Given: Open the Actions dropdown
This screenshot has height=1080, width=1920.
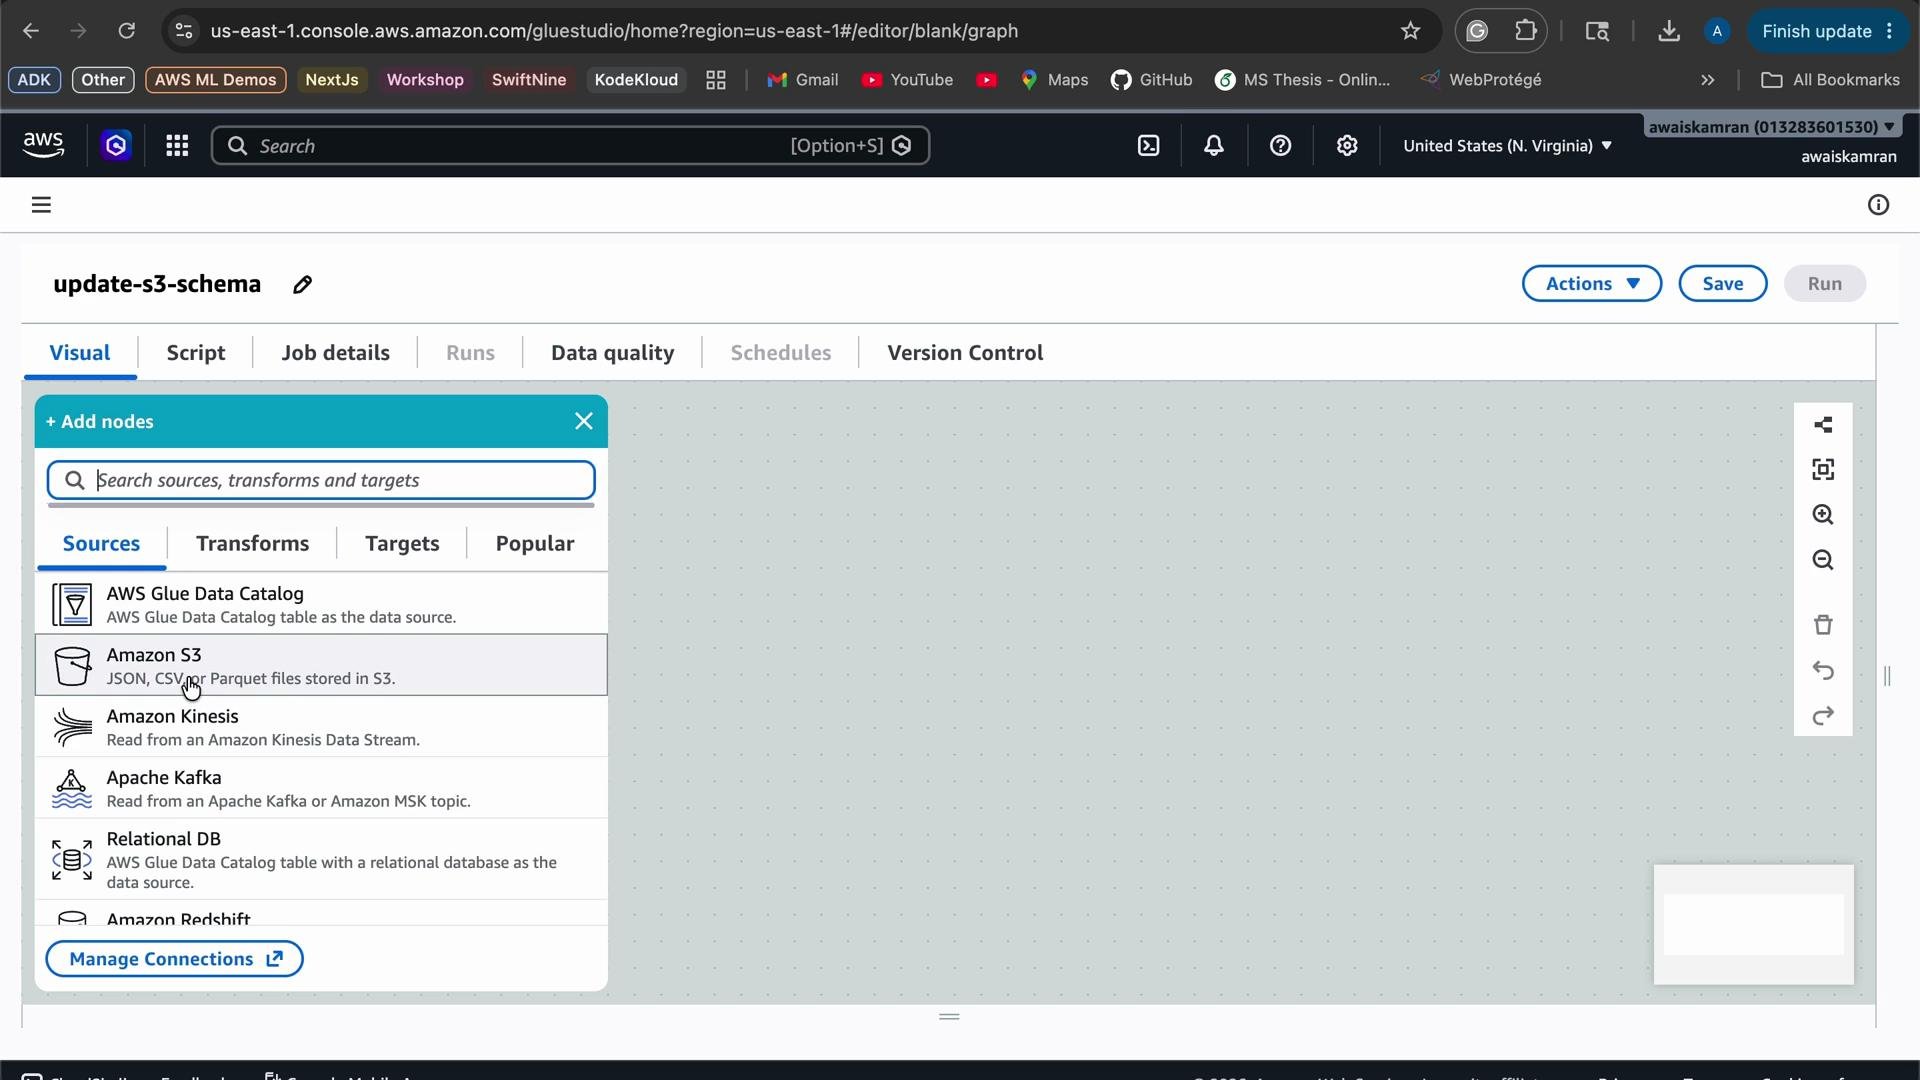Looking at the screenshot, I should pyautogui.click(x=1592, y=284).
